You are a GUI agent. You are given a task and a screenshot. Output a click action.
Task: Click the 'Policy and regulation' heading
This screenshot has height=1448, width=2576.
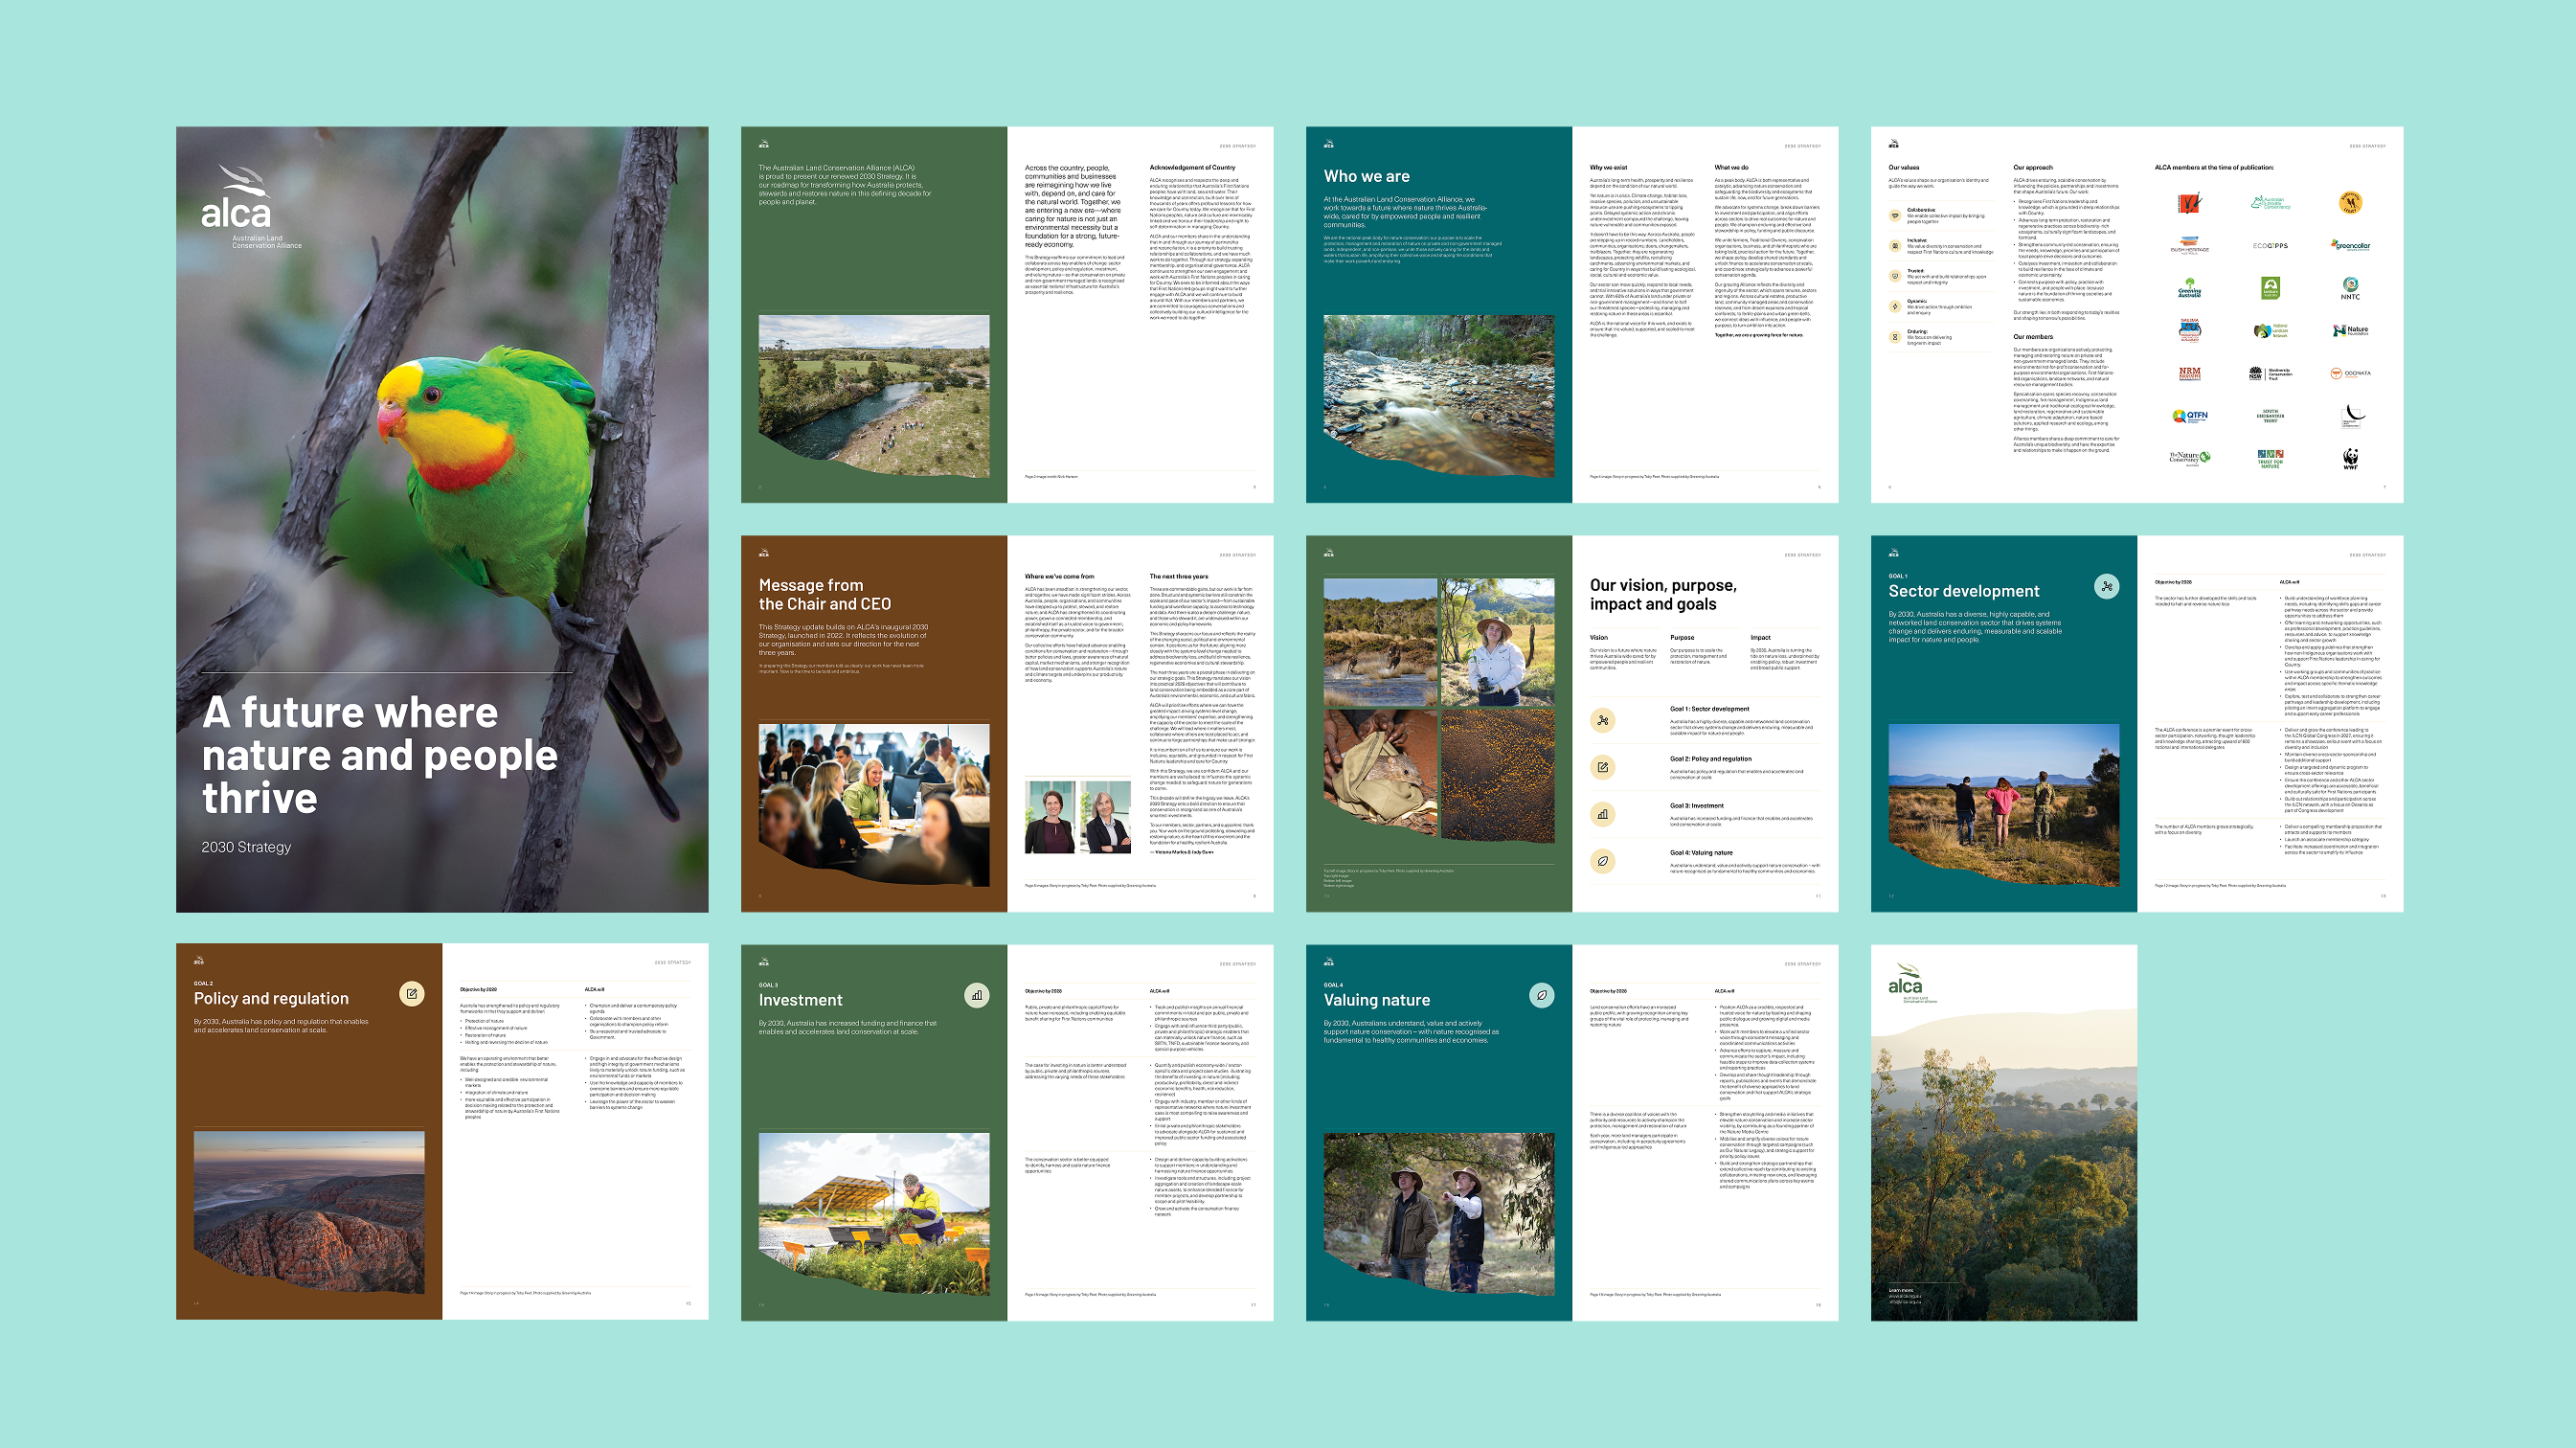pos(271,998)
